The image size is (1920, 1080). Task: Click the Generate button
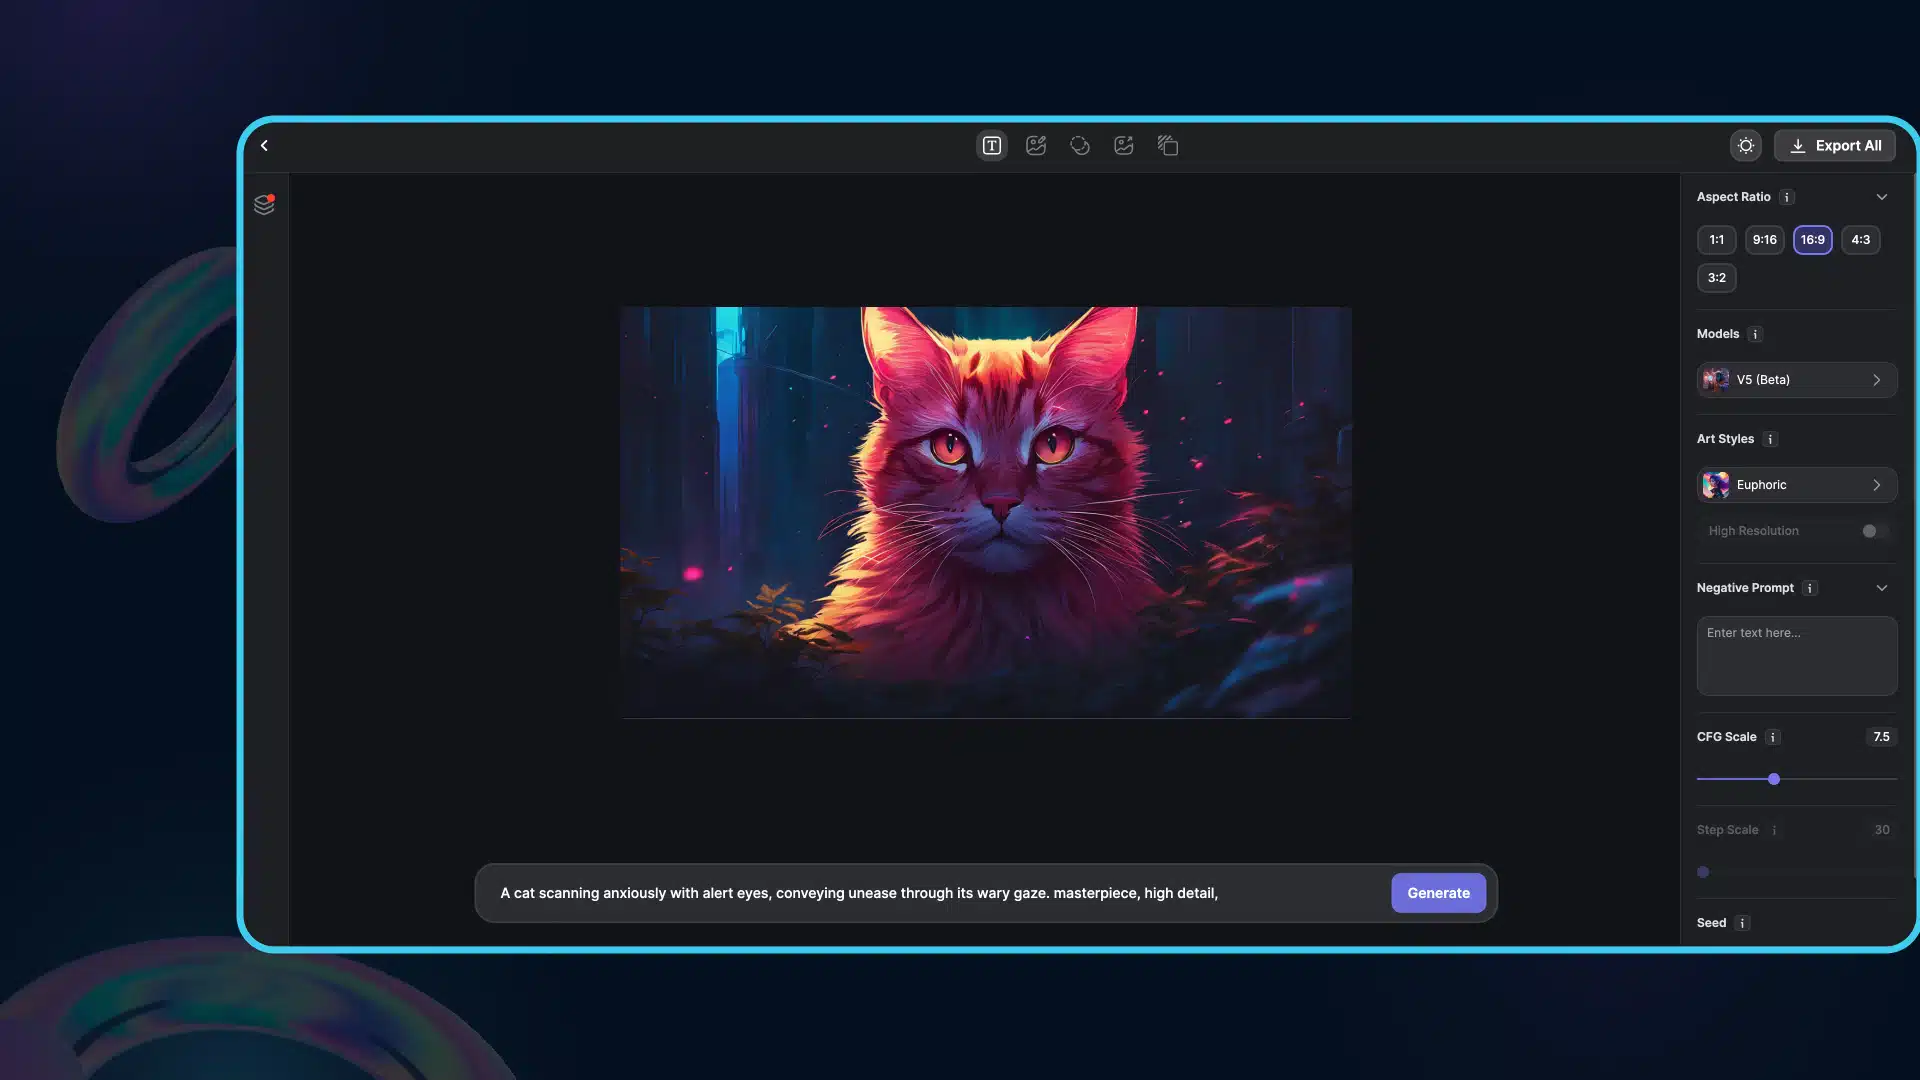(x=1438, y=892)
